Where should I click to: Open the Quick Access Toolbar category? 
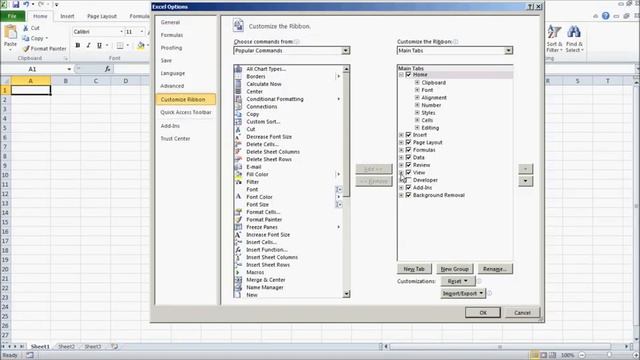pyautogui.click(x=186, y=112)
